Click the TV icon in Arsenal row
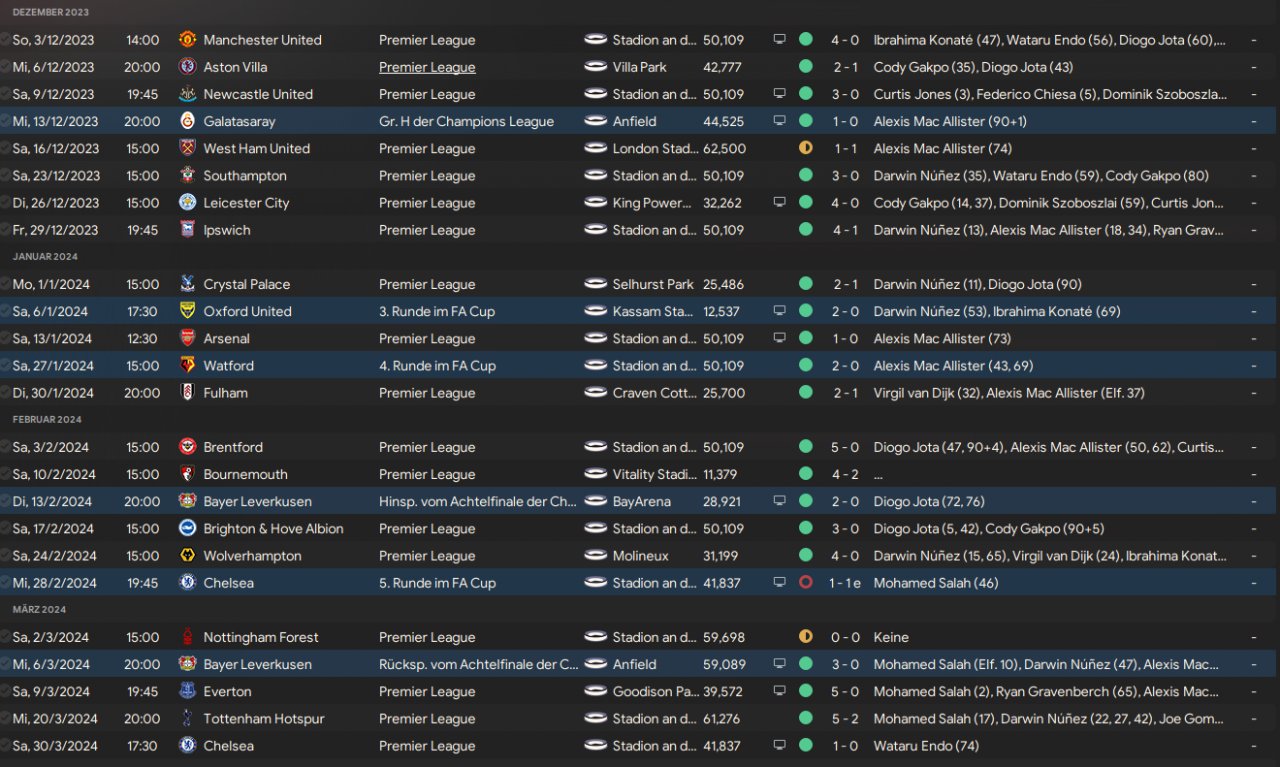Viewport: 1280px width, 767px height. (780, 338)
